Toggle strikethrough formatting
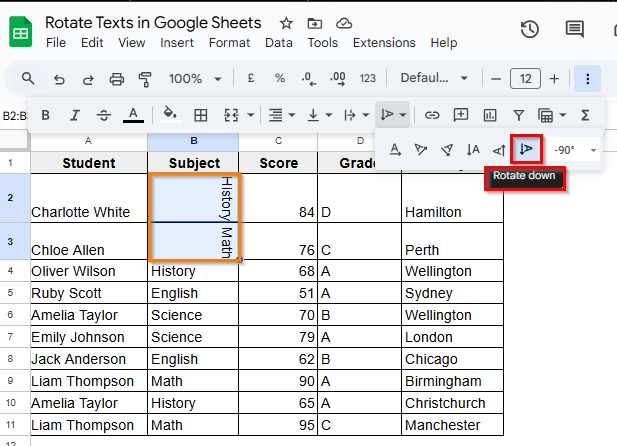The image size is (617, 446). 103,115
